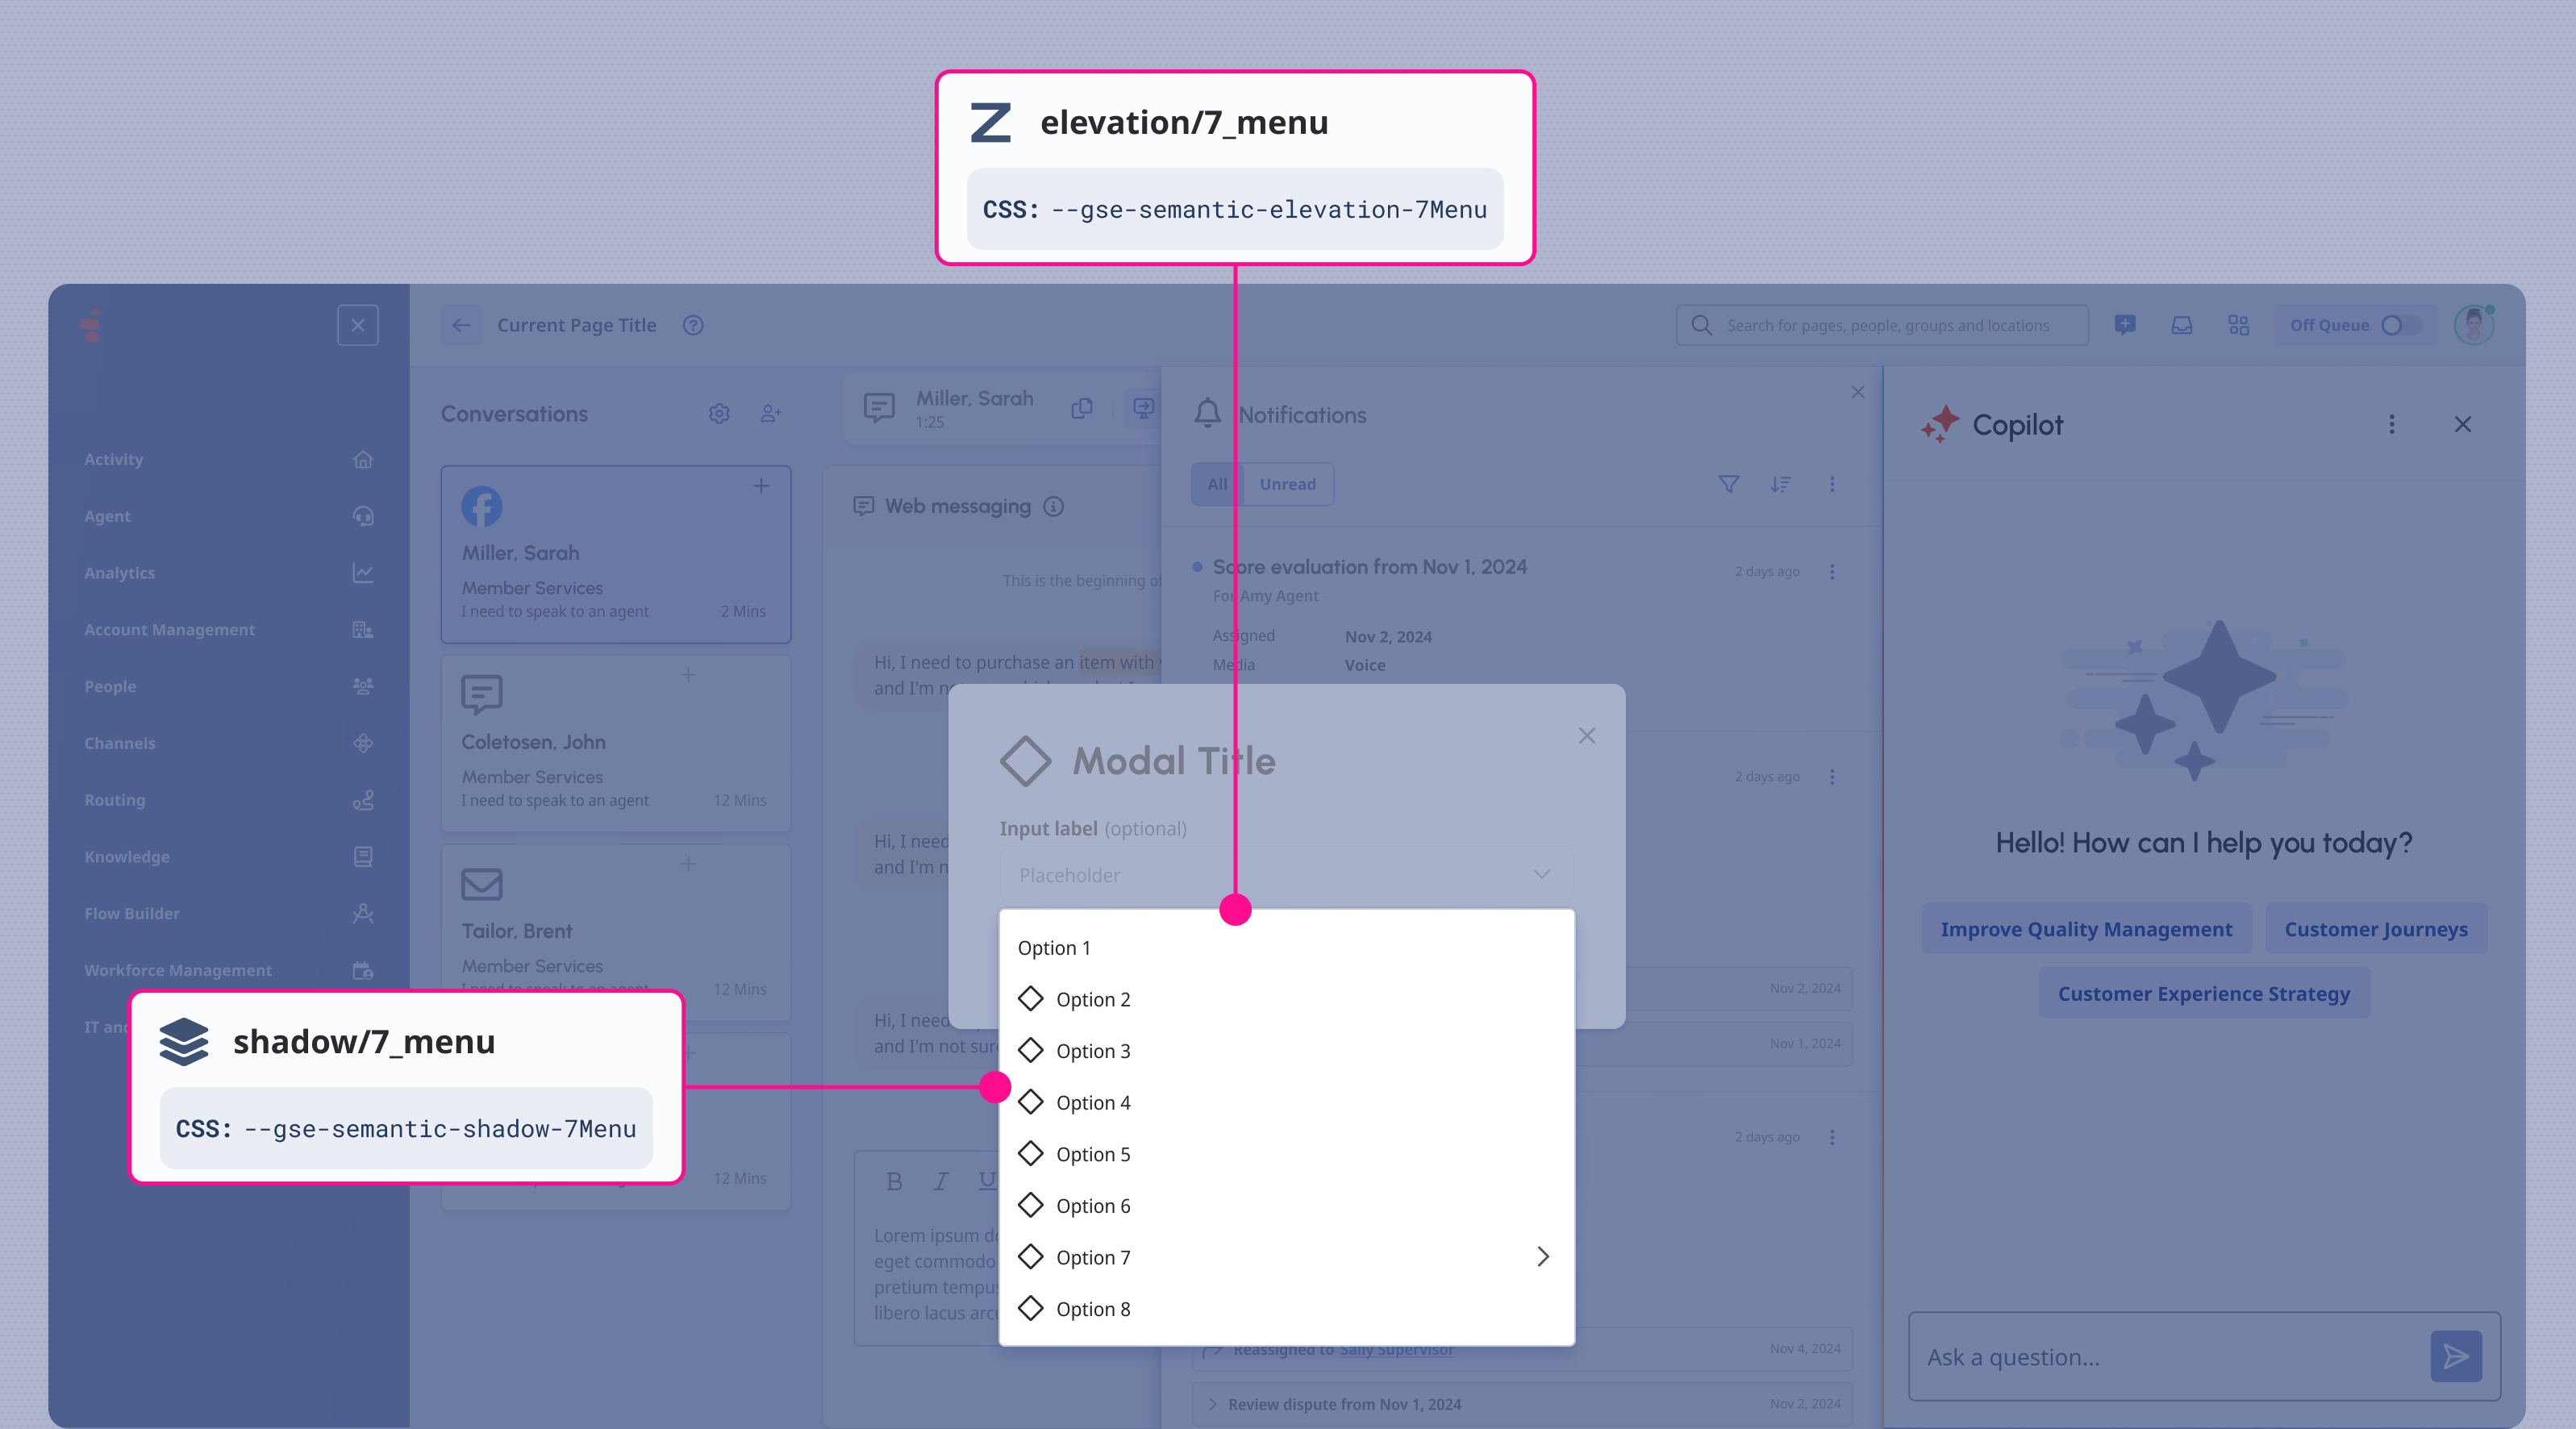The height and width of the screenshot is (1429, 2576).
Task: Toggle the Off Queue switch
Action: click(x=2400, y=325)
